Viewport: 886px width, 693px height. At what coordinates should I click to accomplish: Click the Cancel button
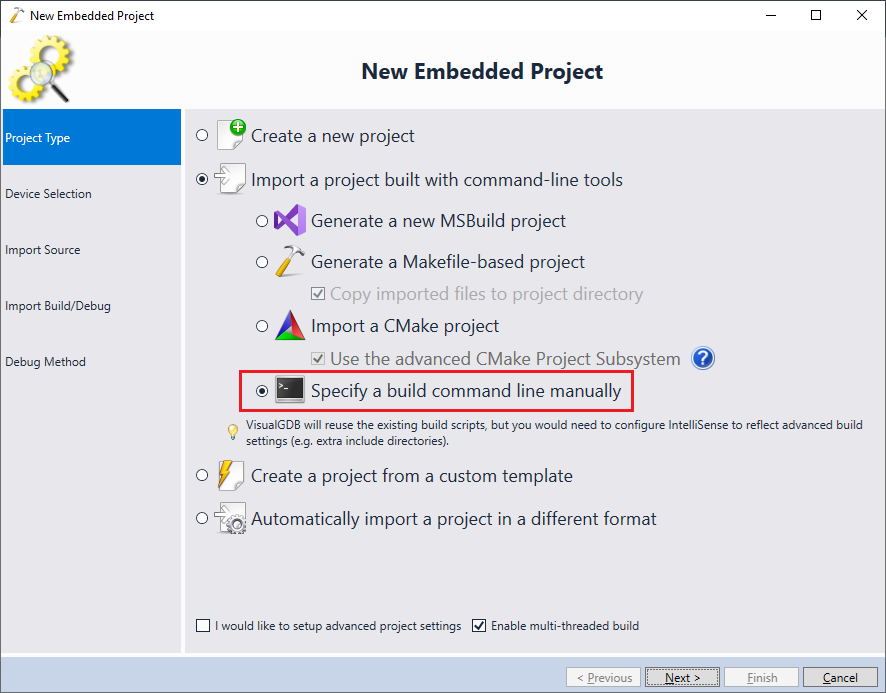[840, 677]
